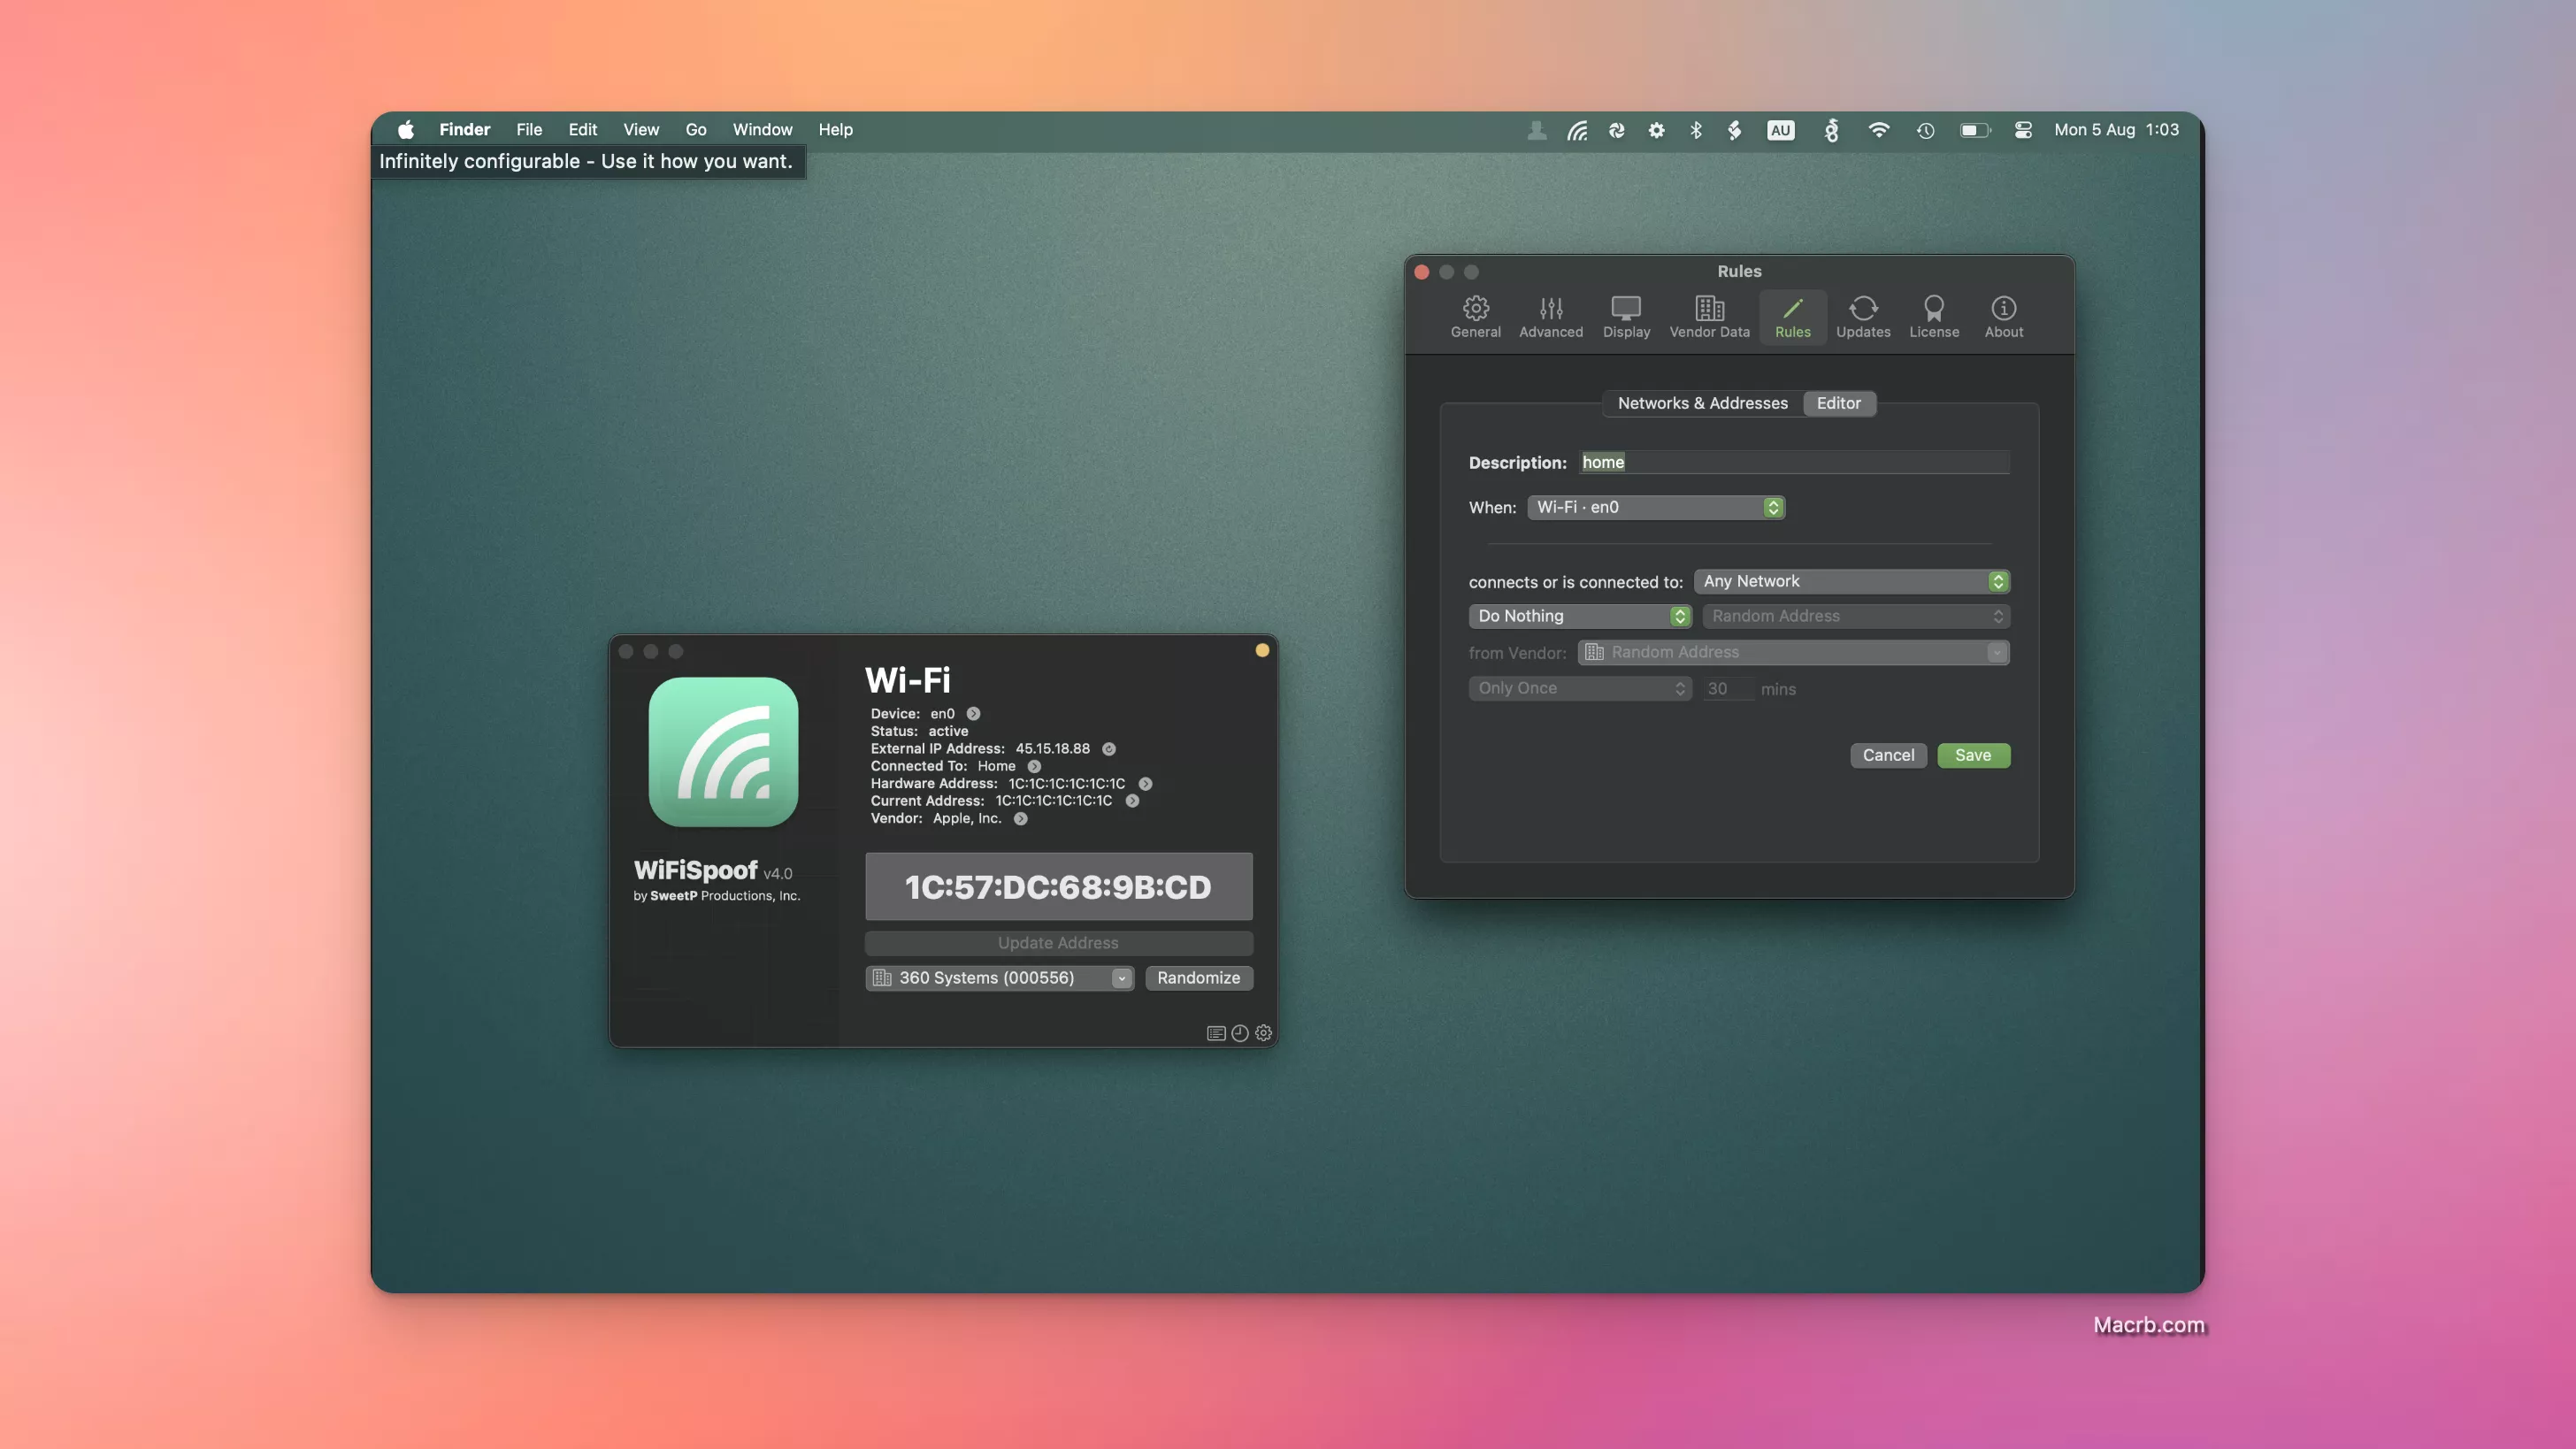Click the arrow next to Hardware Address
Screen dimensions: 2576x1449
coord(1145,783)
